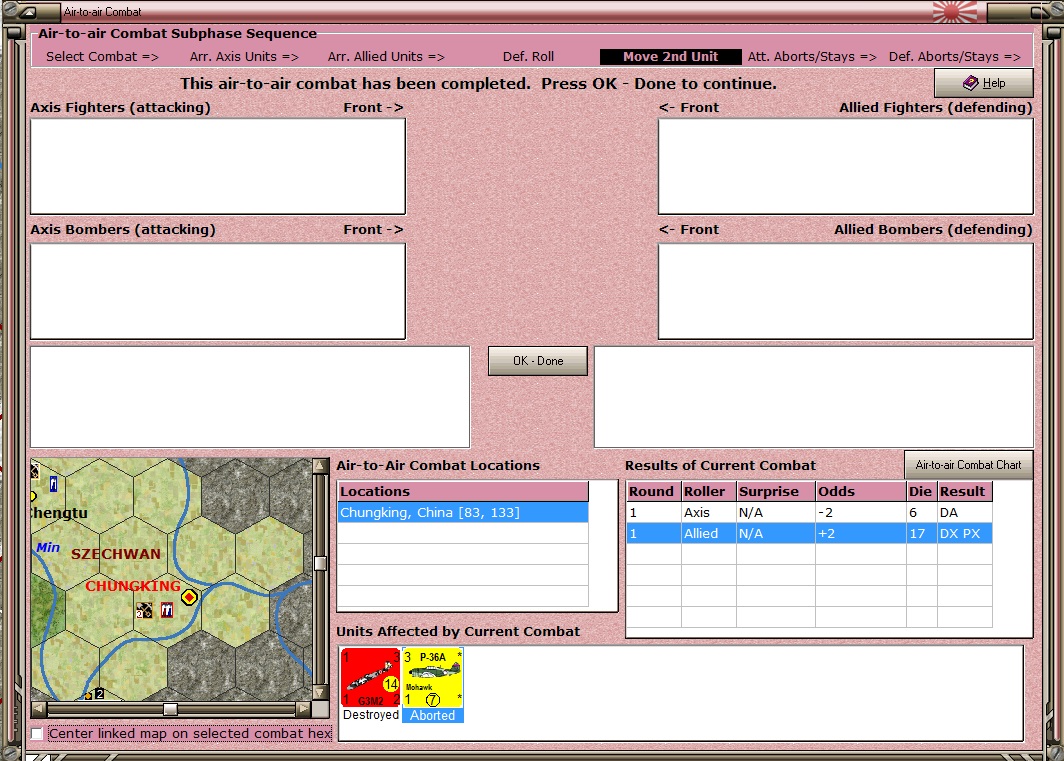This screenshot has width=1064, height=761.
Task: Click the Select Combat subphase step
Action: (102, 57)
